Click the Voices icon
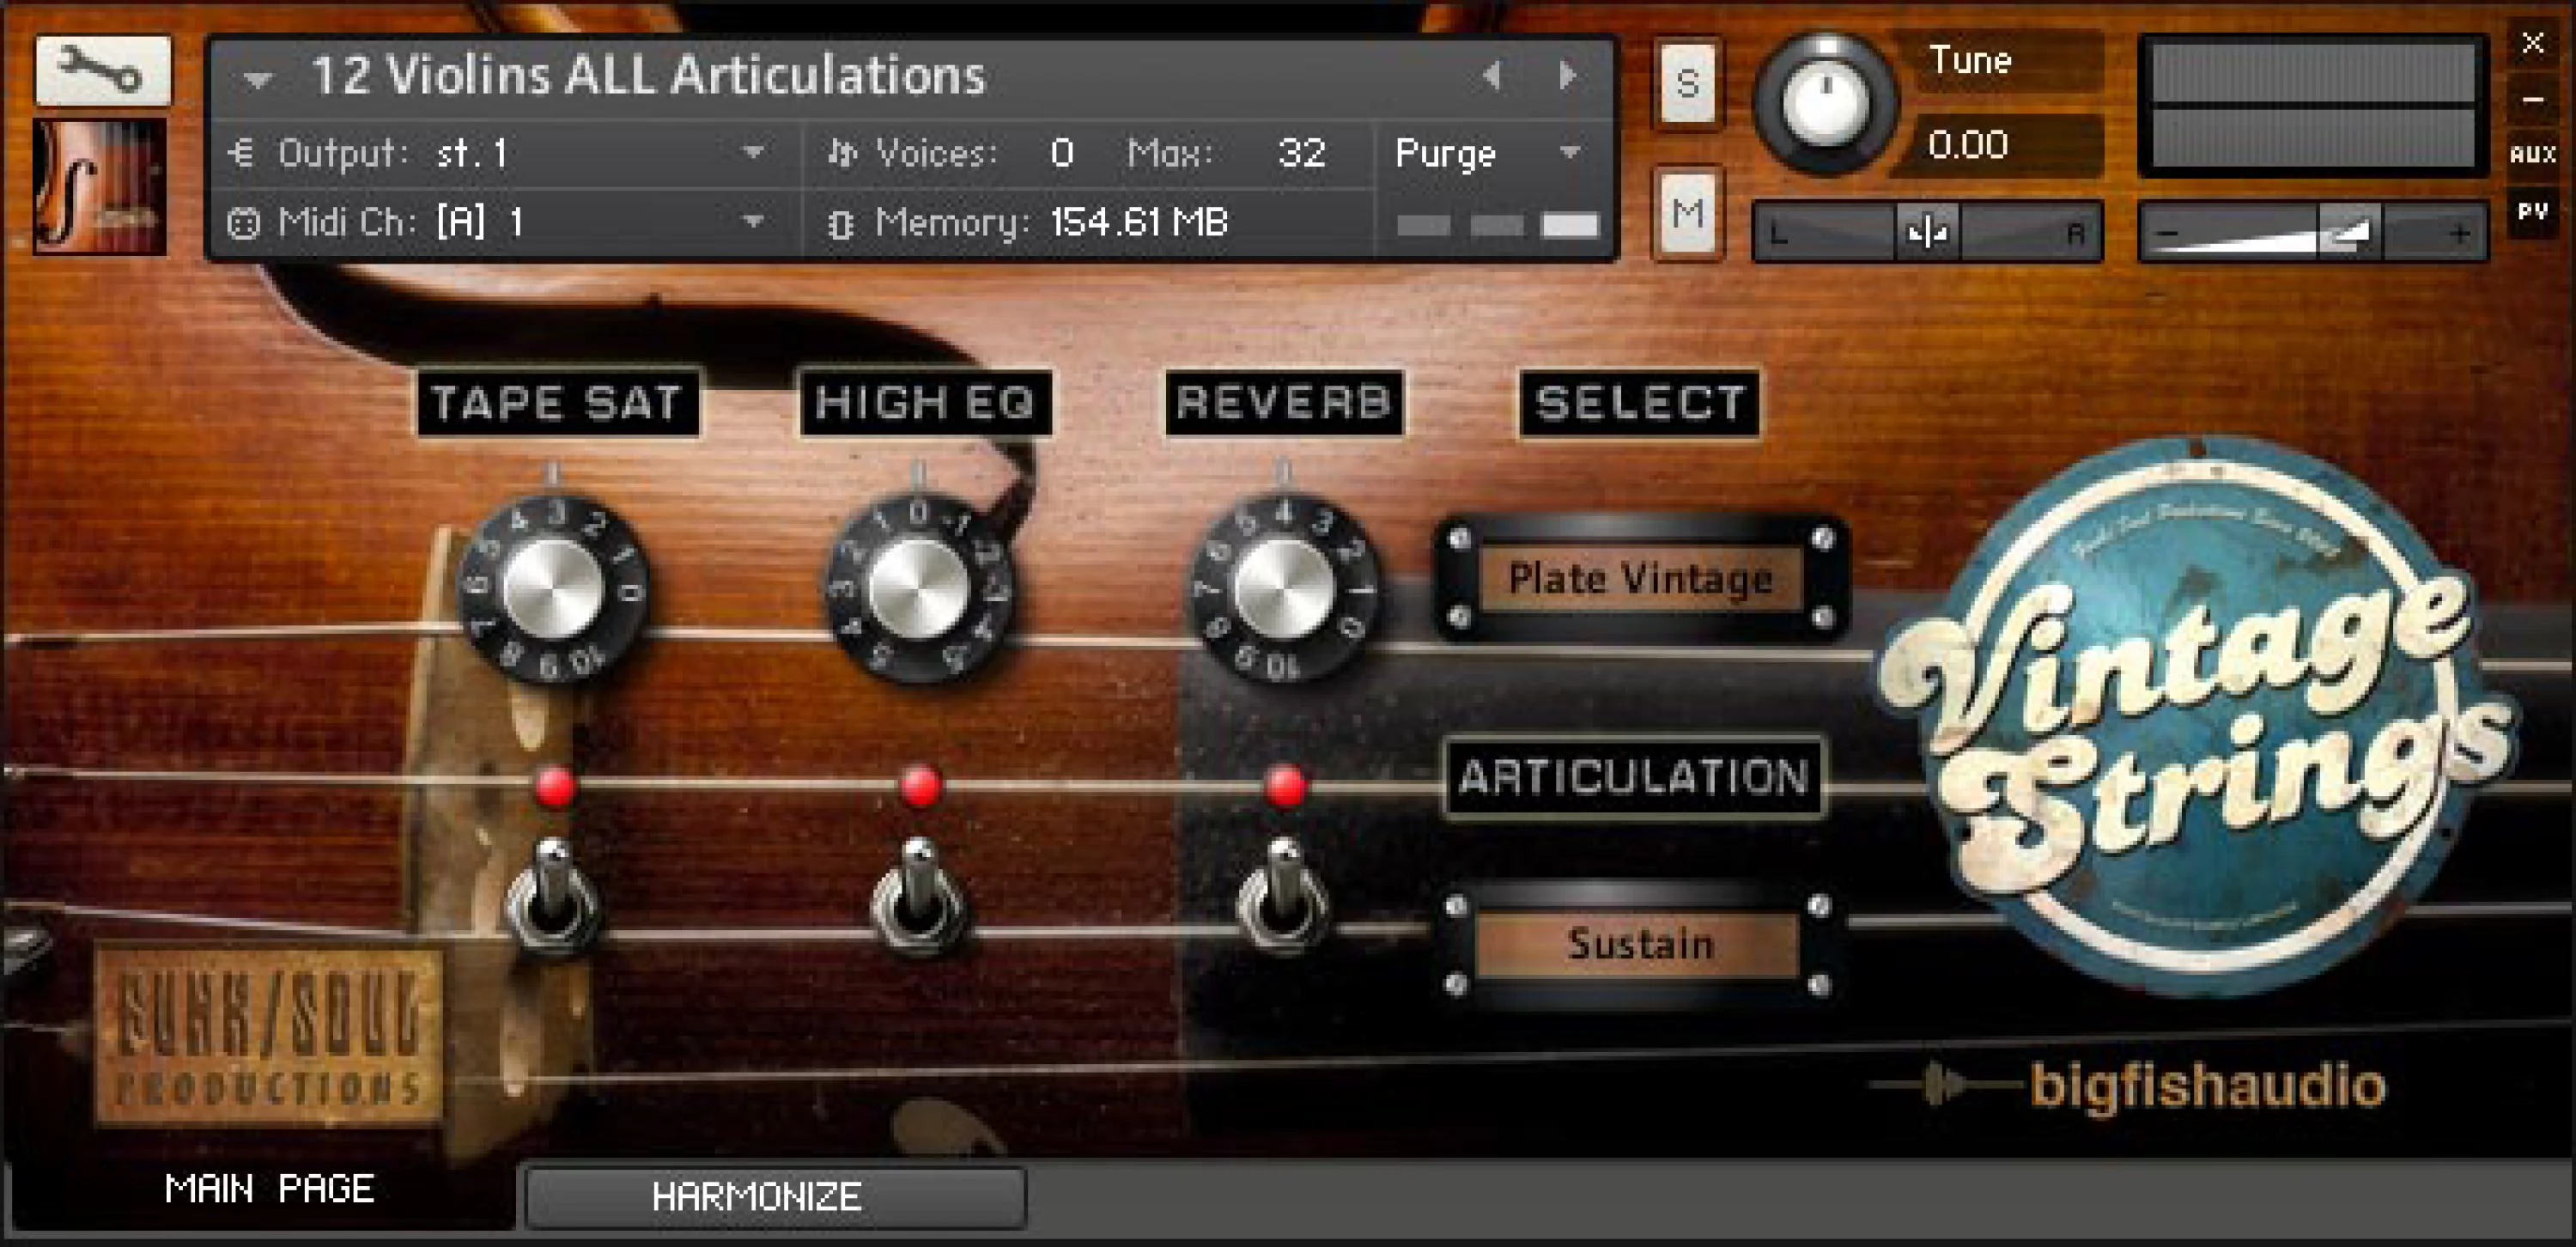Viewport: 2576px width, 1247px height. coord(841,153)
